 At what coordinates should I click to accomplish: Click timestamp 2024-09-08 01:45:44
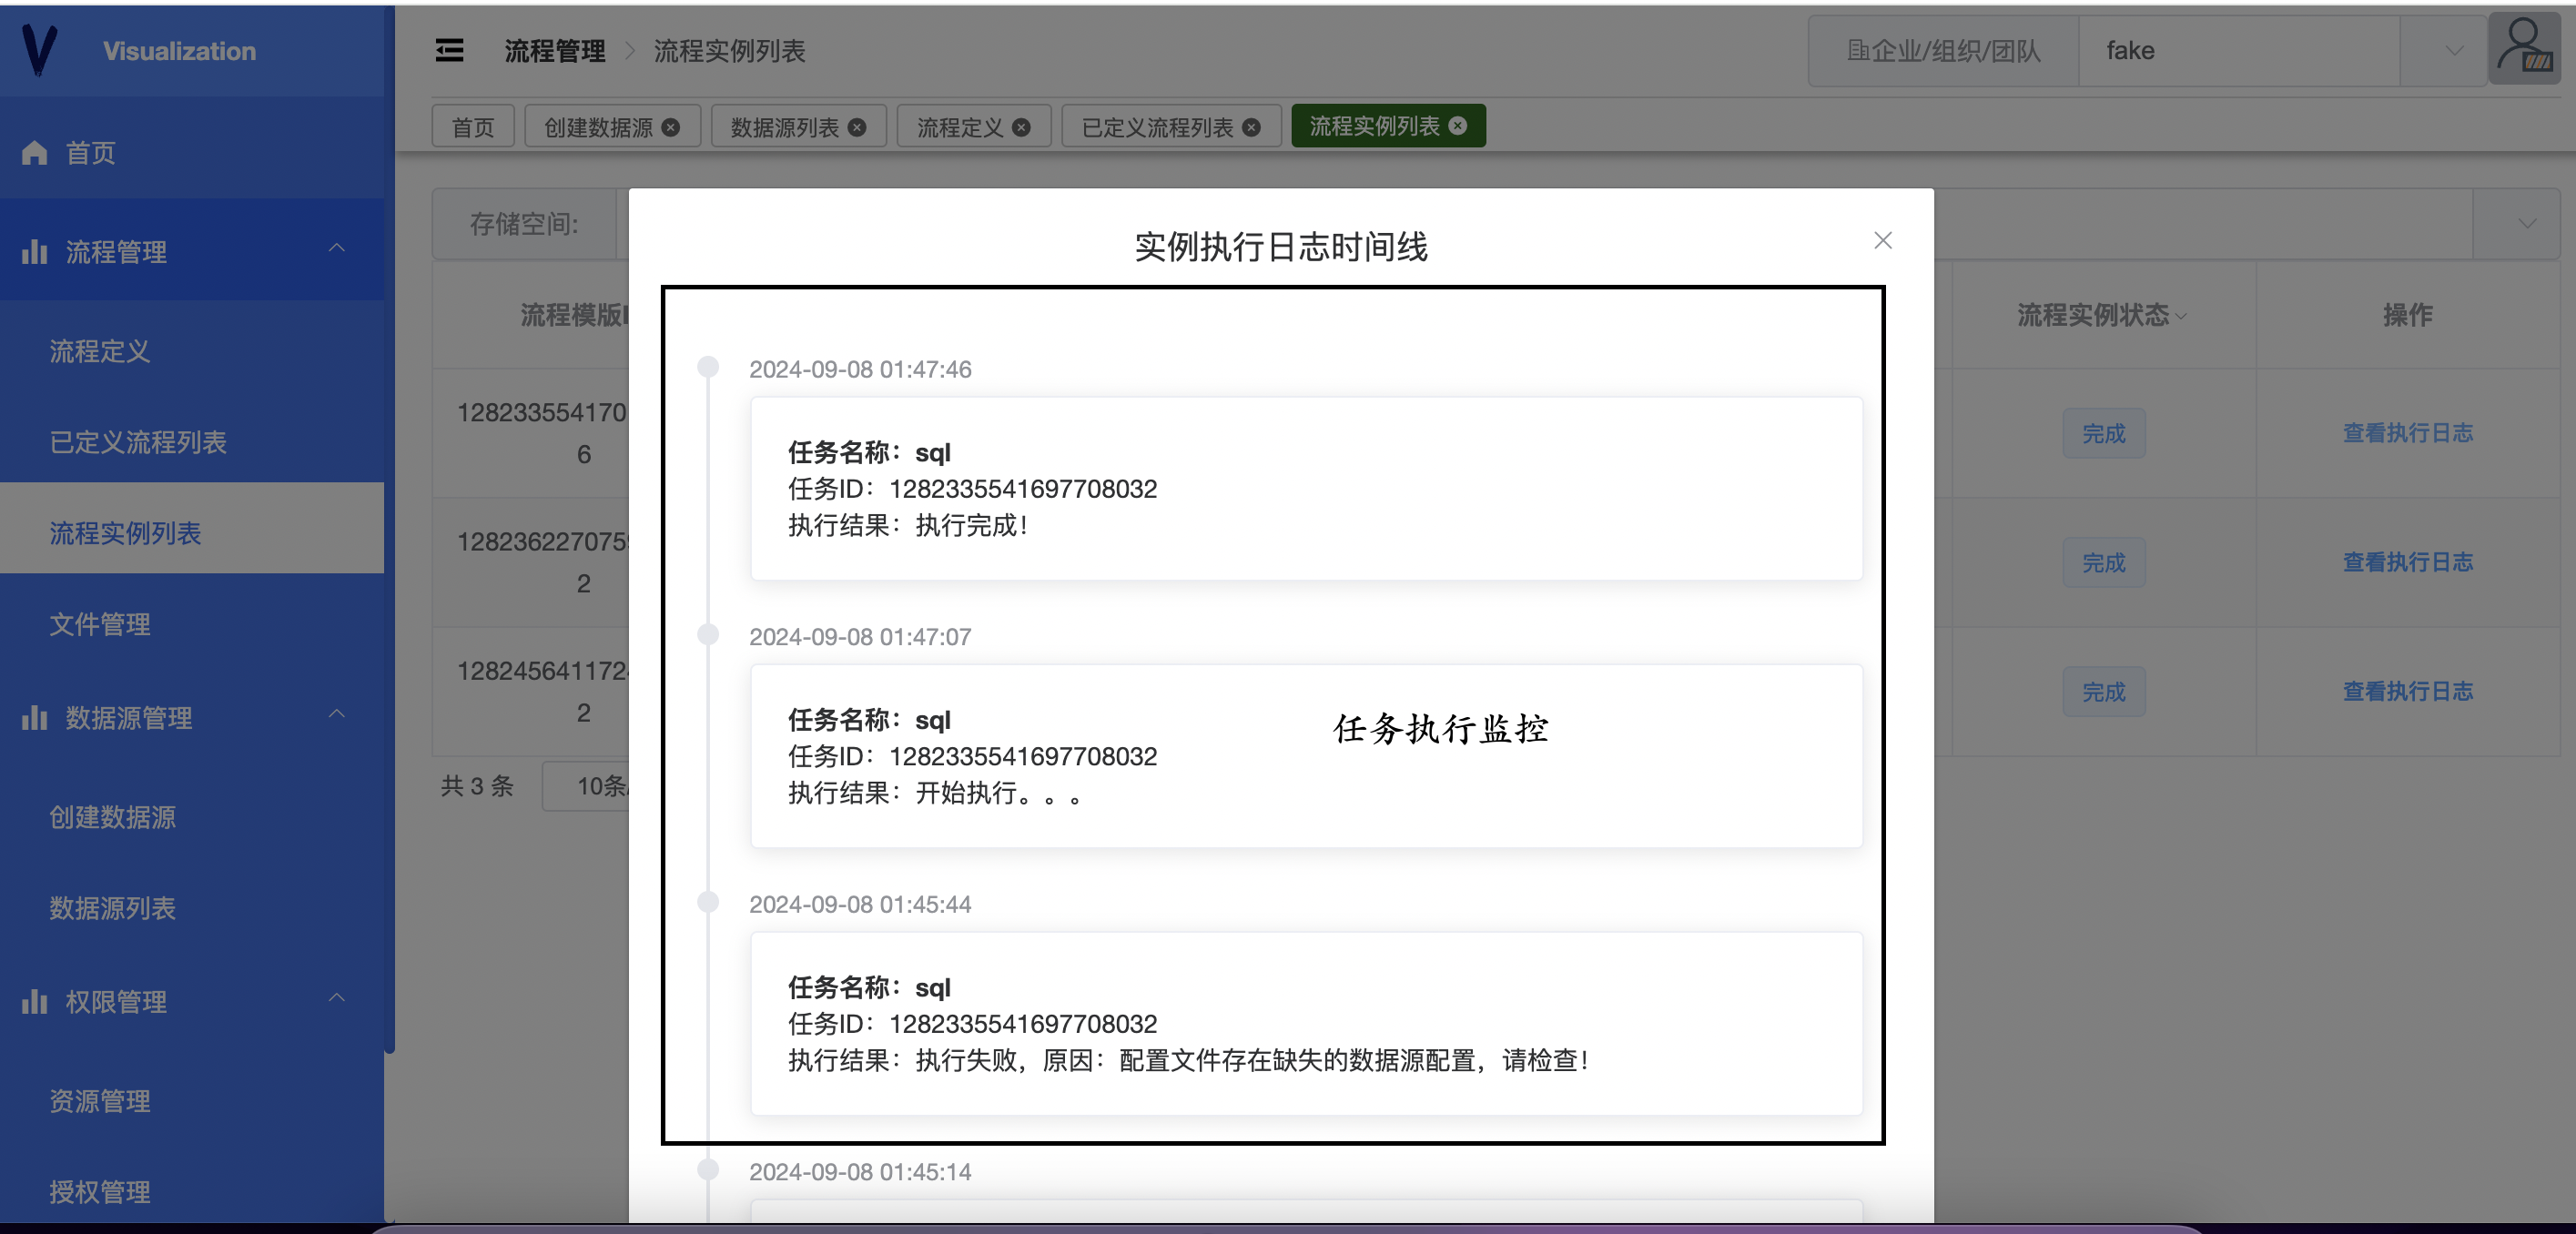[x=860, y=904]
